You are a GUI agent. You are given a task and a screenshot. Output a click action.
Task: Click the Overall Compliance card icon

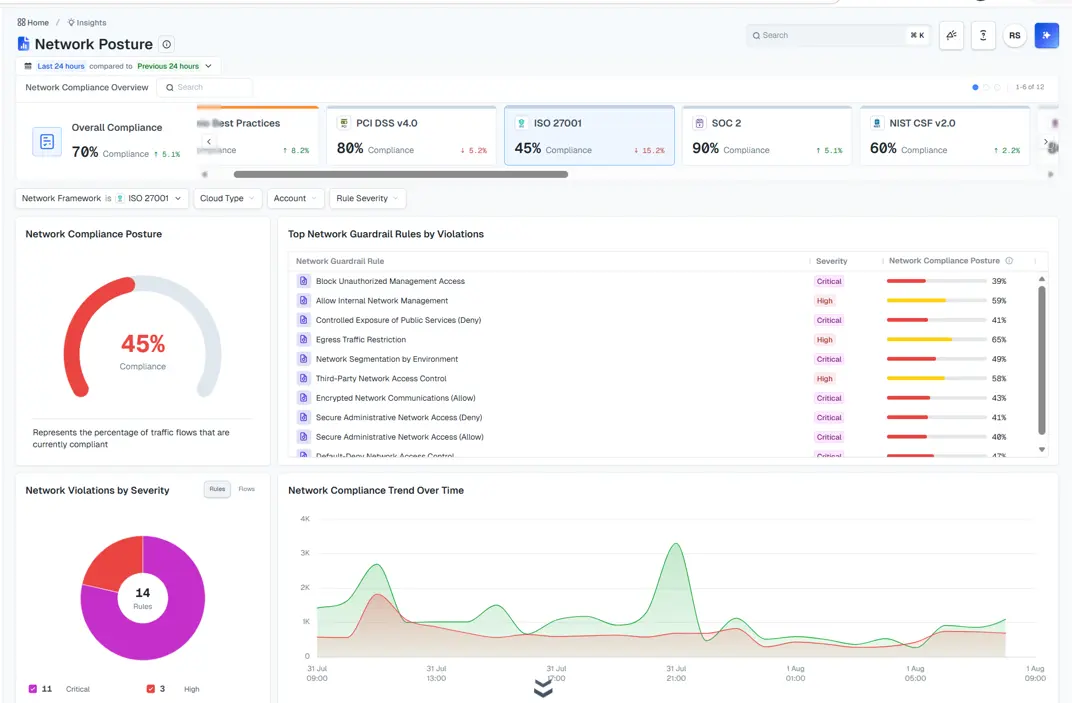click(47, 142)
